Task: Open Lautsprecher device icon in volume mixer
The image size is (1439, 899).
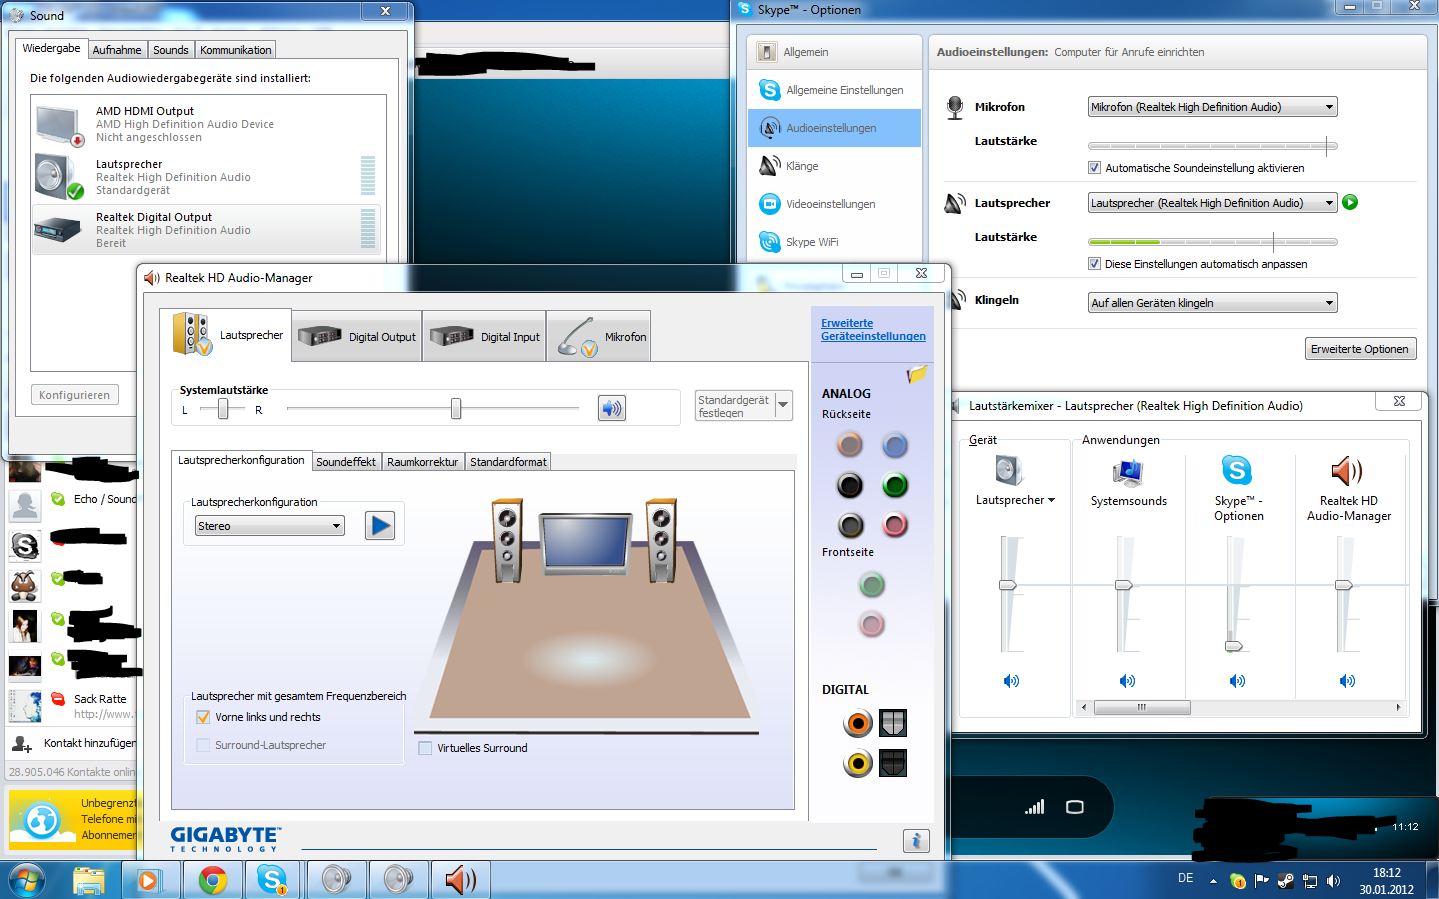Action: [1009, 470]
